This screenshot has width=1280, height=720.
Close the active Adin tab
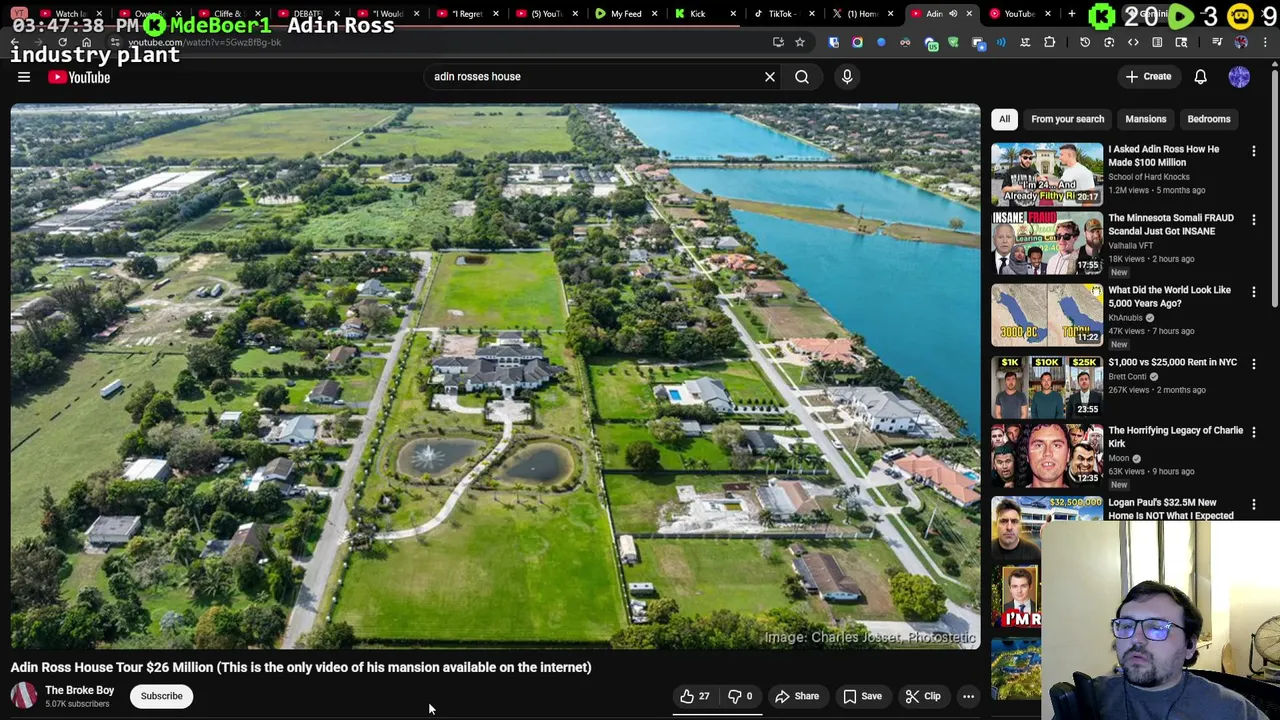coord(969,14)
